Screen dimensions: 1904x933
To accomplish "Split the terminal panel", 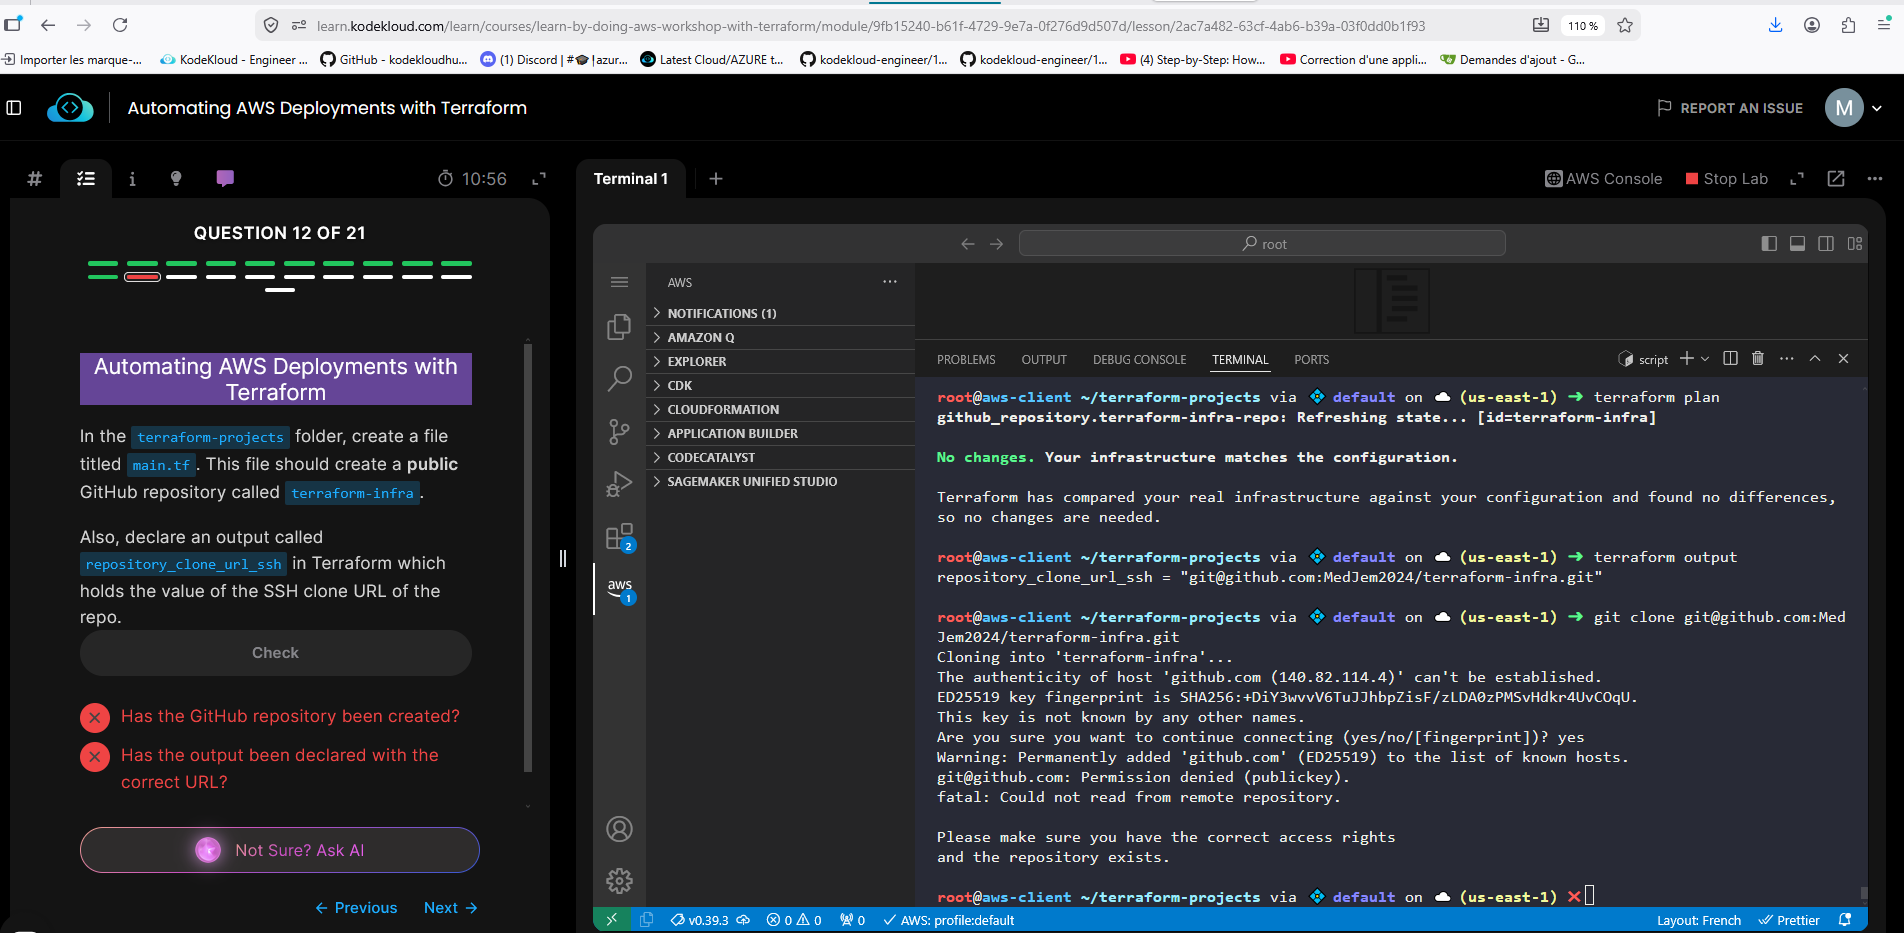I will pos(1730,358).
